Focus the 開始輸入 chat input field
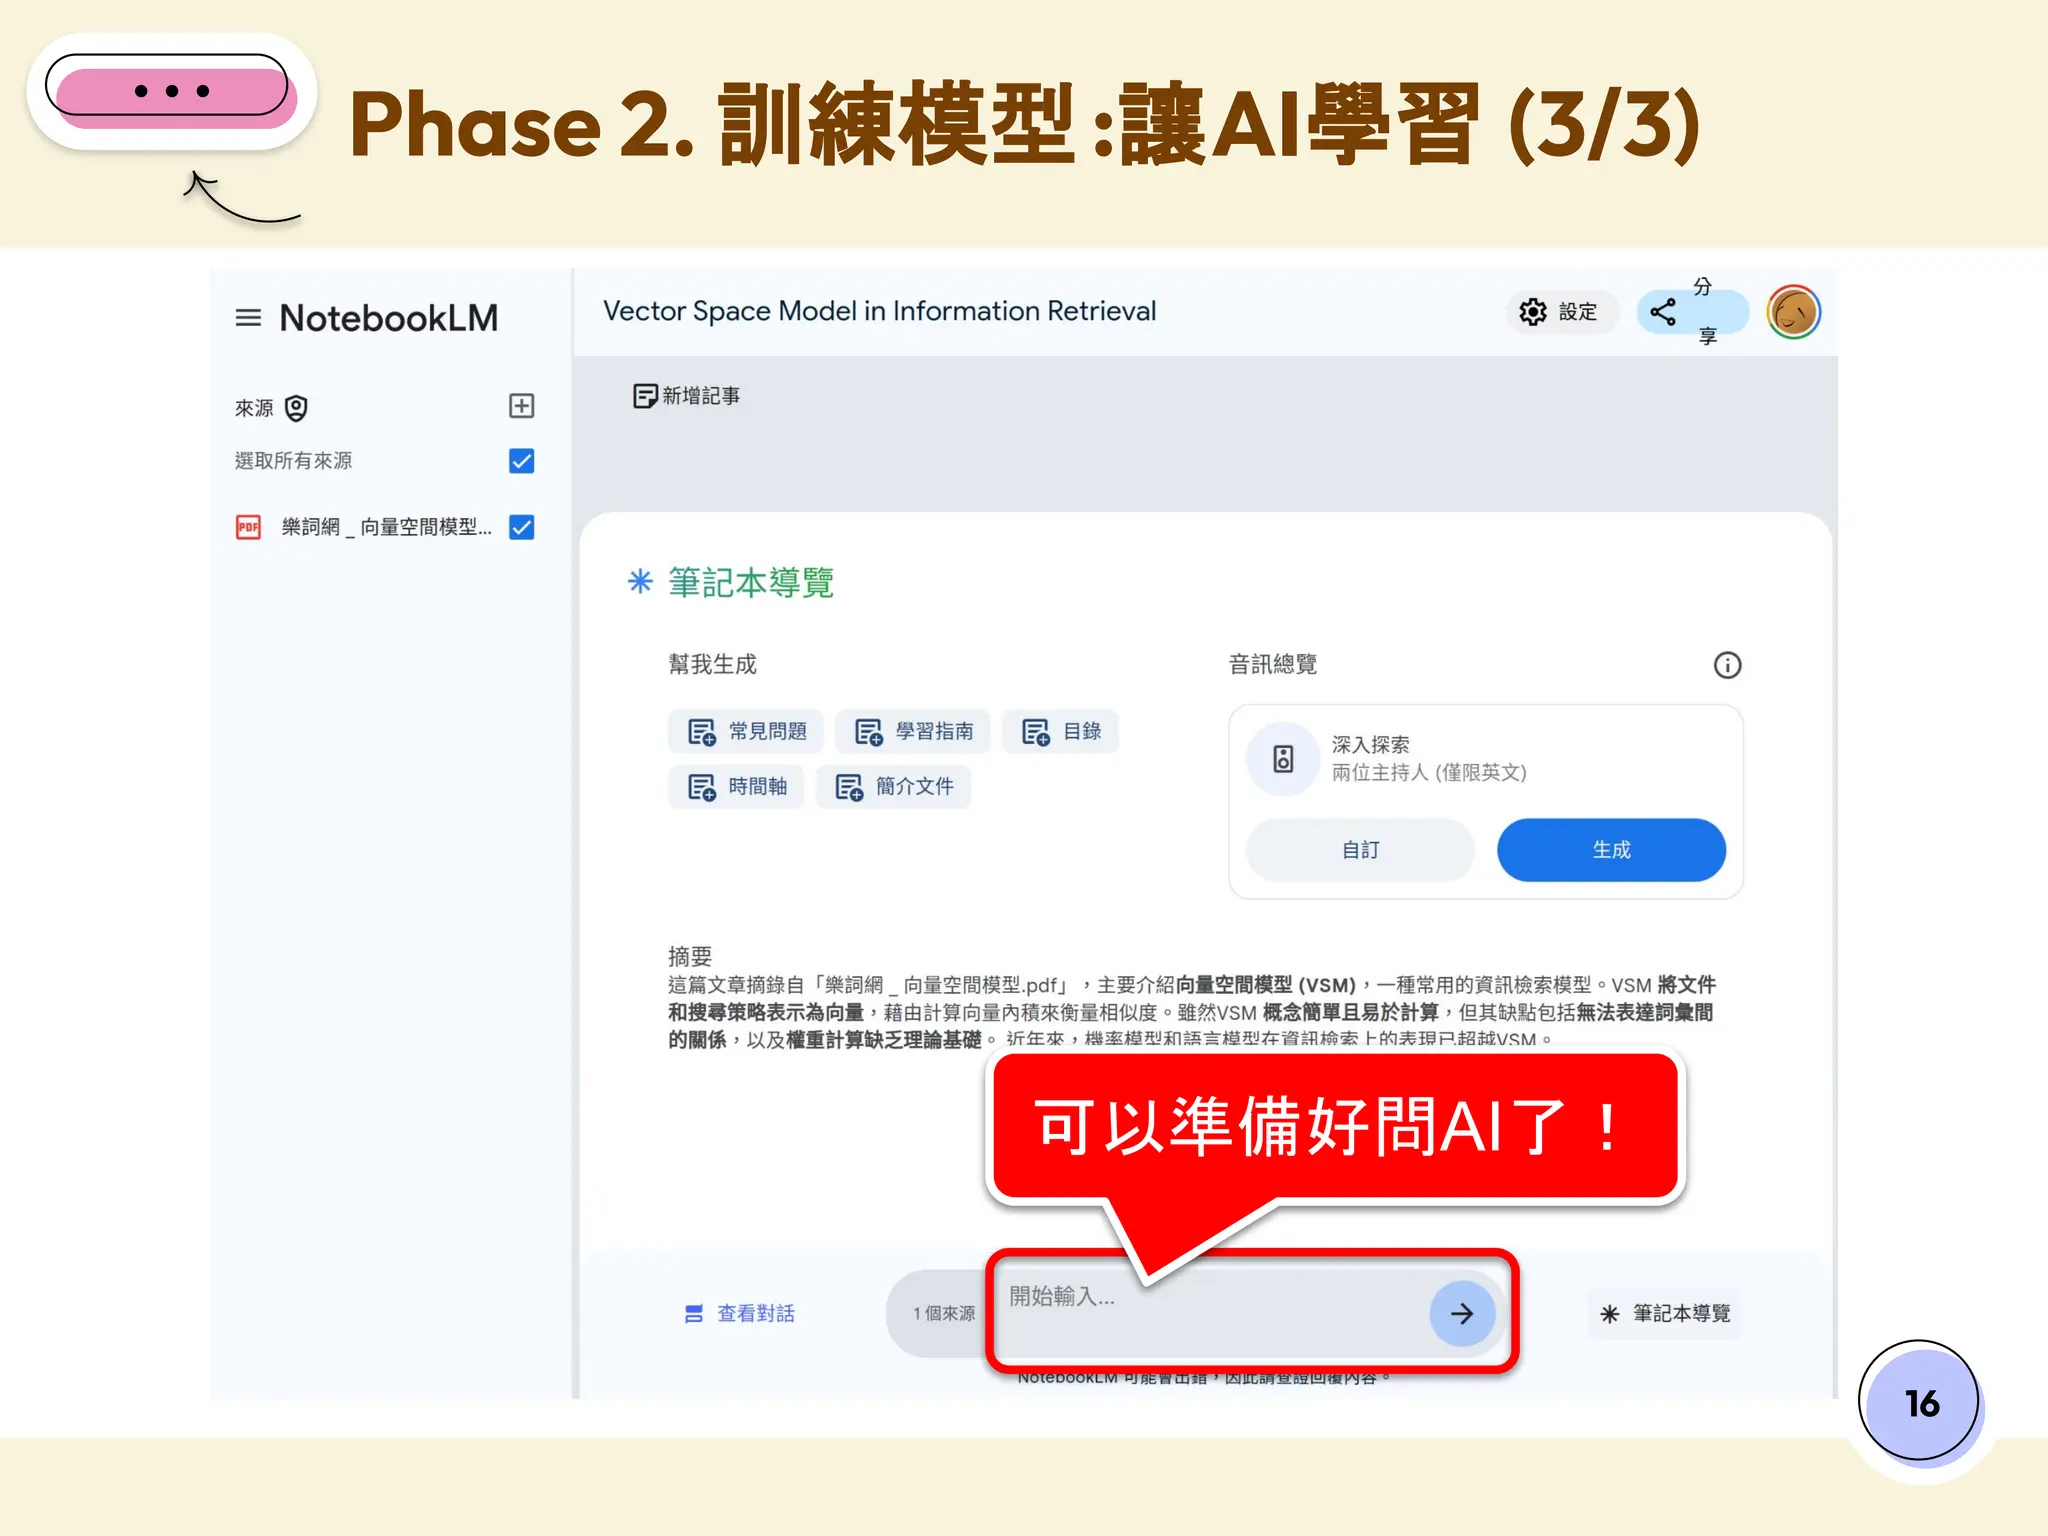This screenshot has height=1536, width=2048. tap(1210, 1311)
